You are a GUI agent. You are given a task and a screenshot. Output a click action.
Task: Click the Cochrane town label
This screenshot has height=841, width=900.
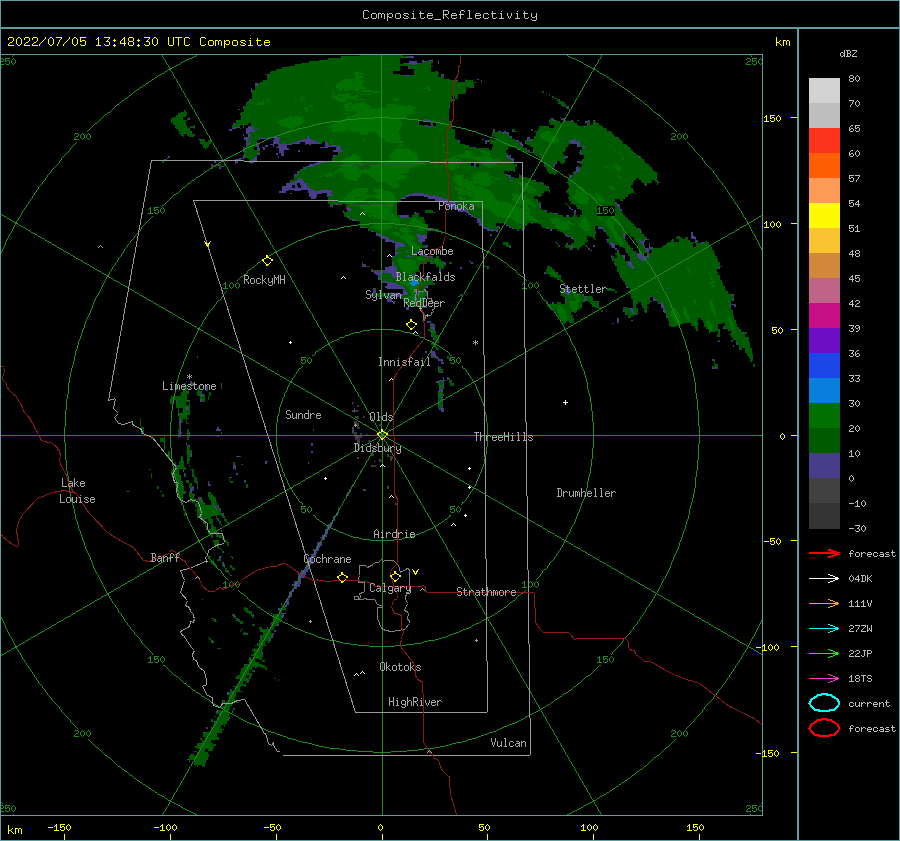coord(327,559)
